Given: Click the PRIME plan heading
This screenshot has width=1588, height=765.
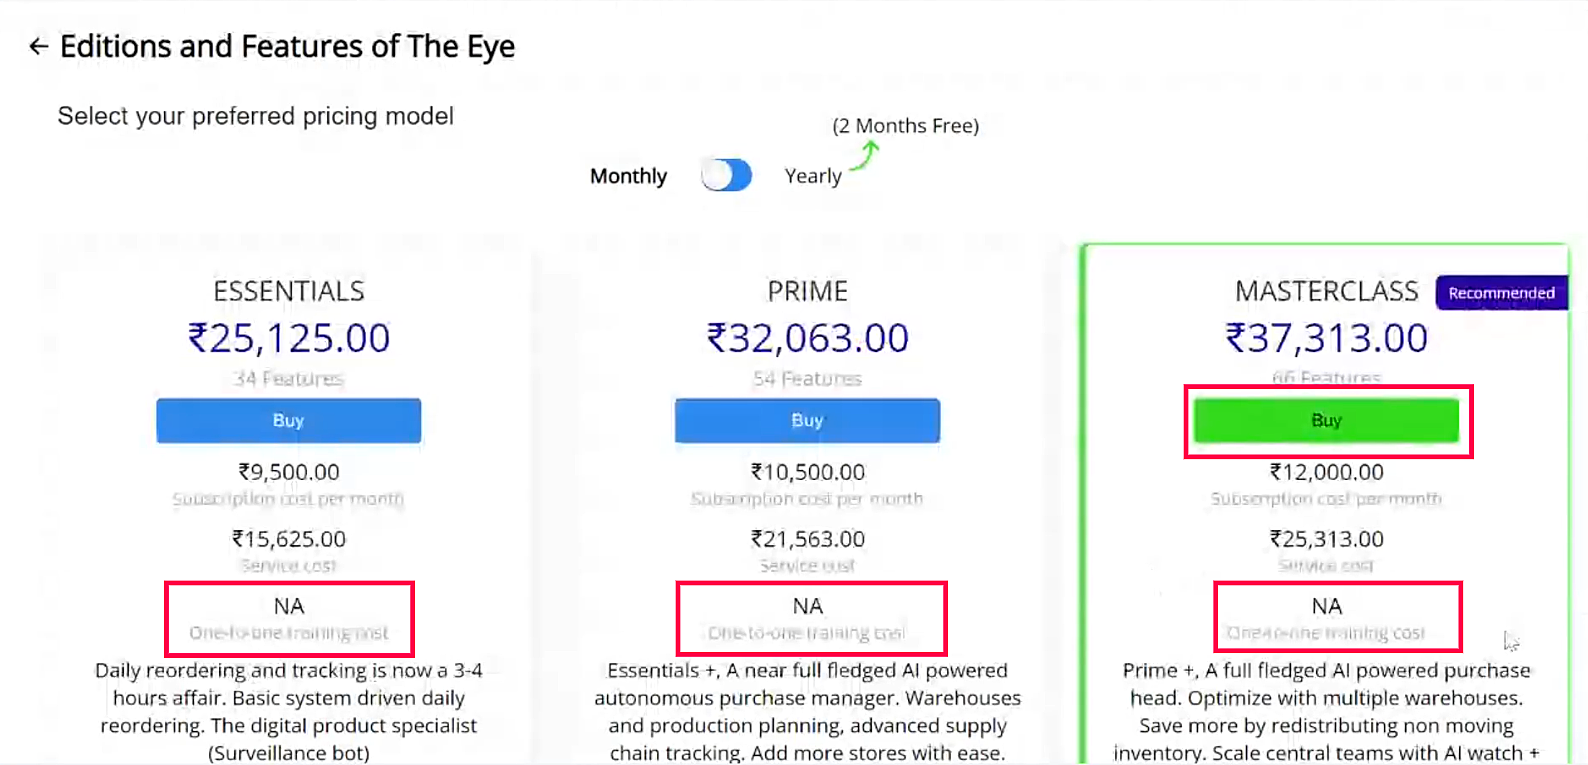Looking at the screenshot, I should pos(807,291).
